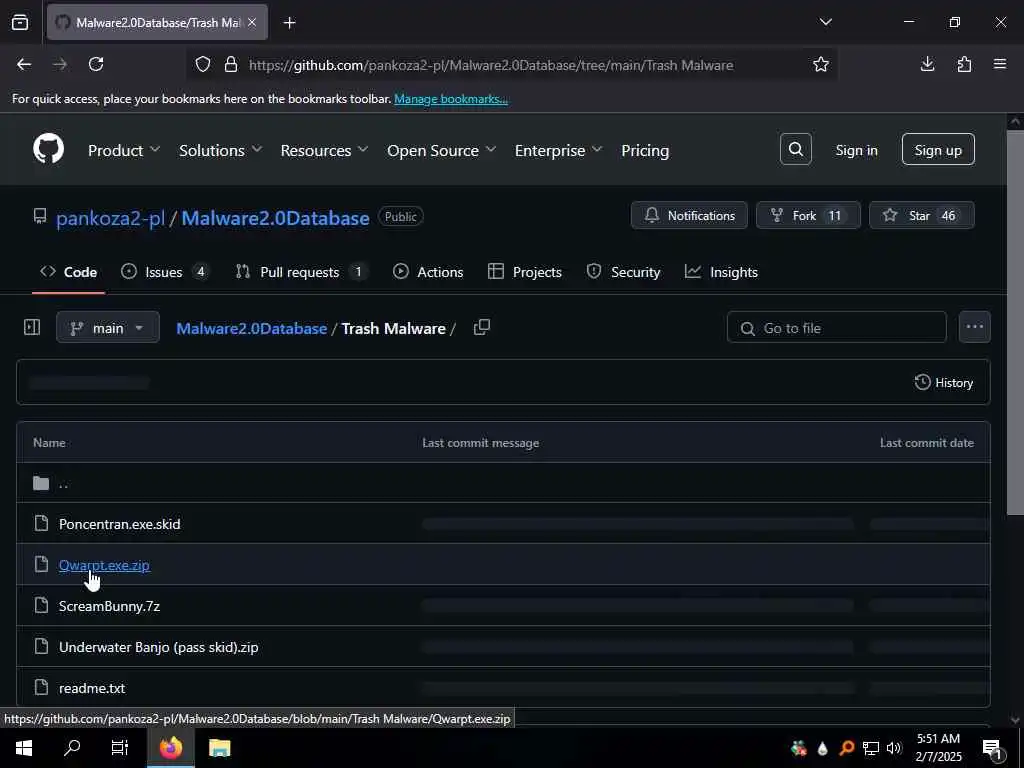Go to parent directory row
The width and height of the screenshot is (1024, 768).
coord(503,483)
